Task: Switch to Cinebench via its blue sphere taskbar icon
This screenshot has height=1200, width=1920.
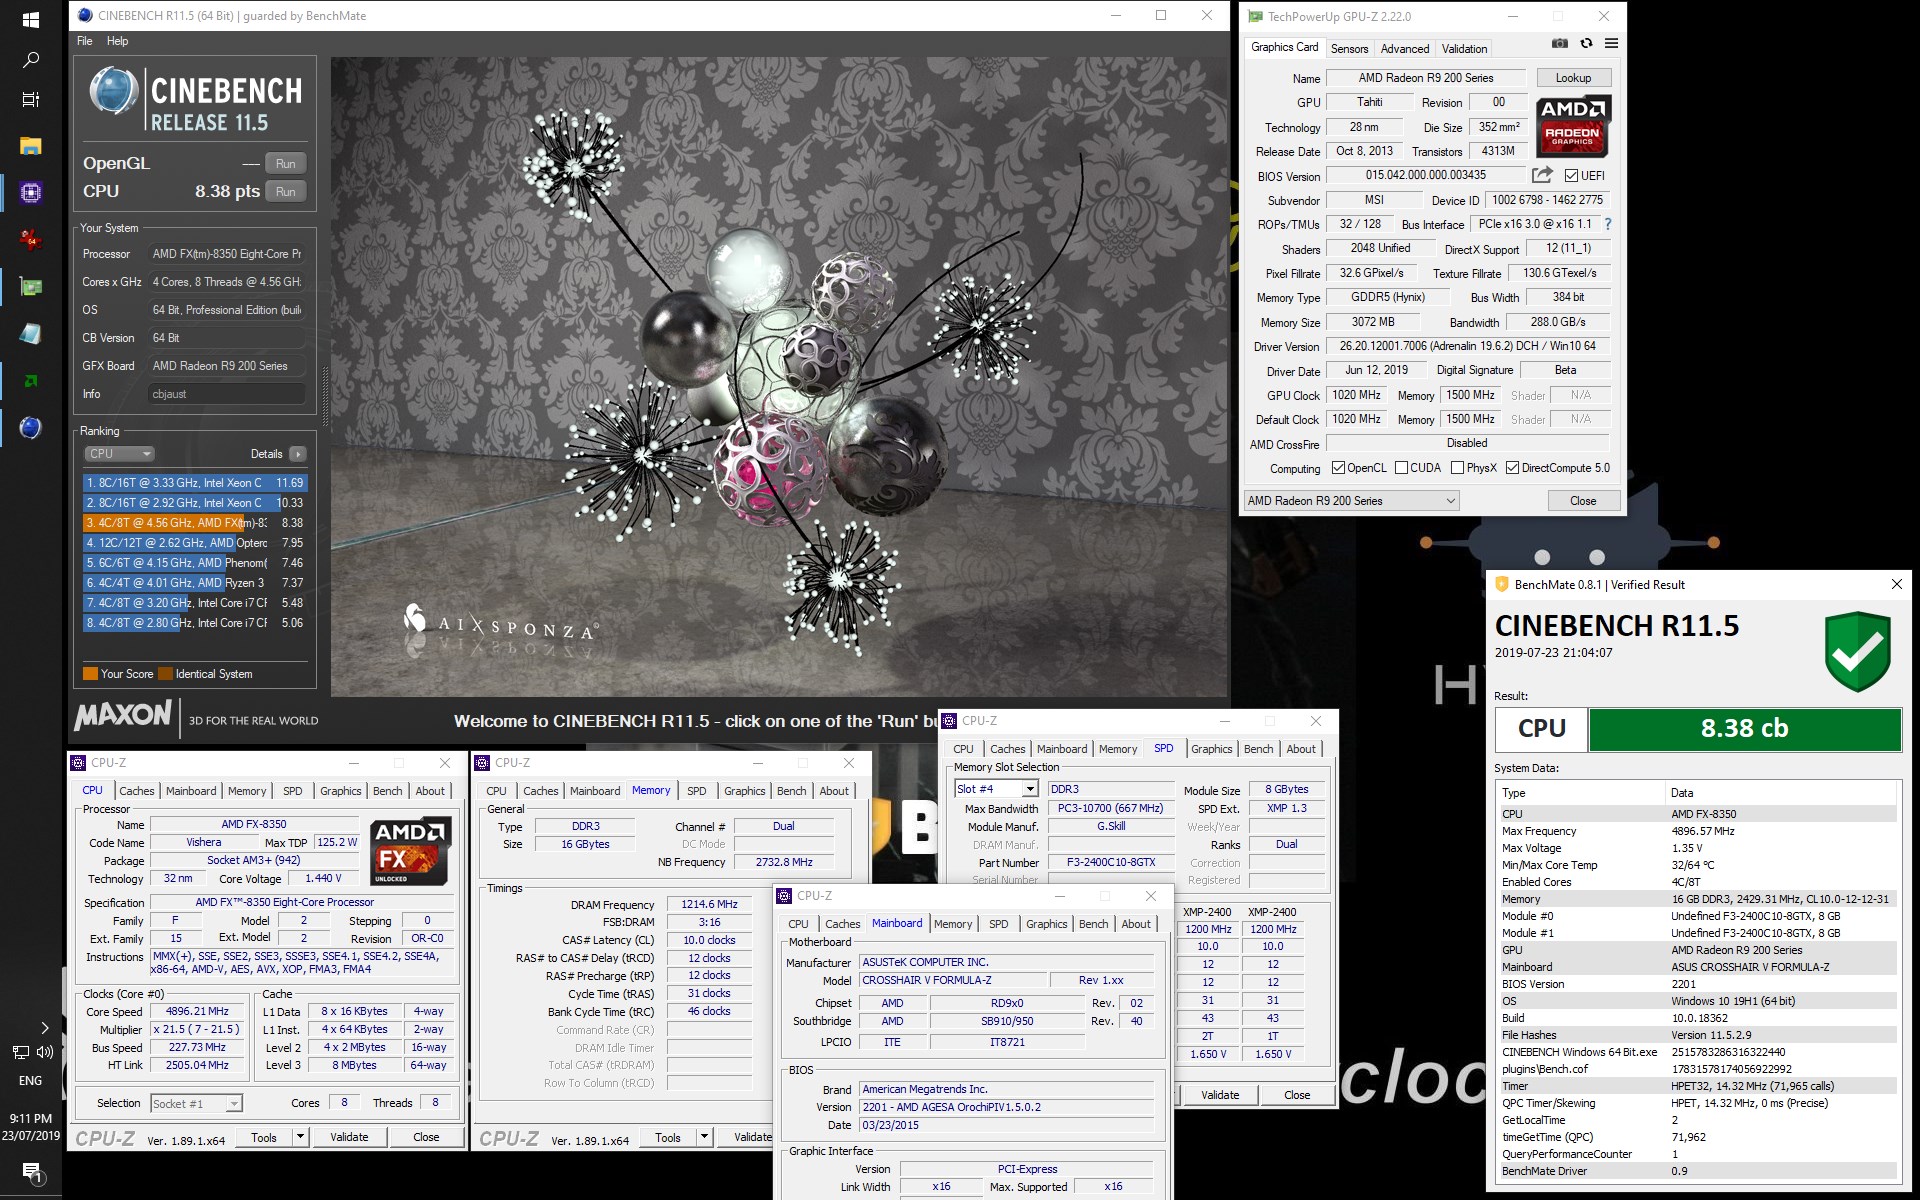Action: click(x=31, y=428)
